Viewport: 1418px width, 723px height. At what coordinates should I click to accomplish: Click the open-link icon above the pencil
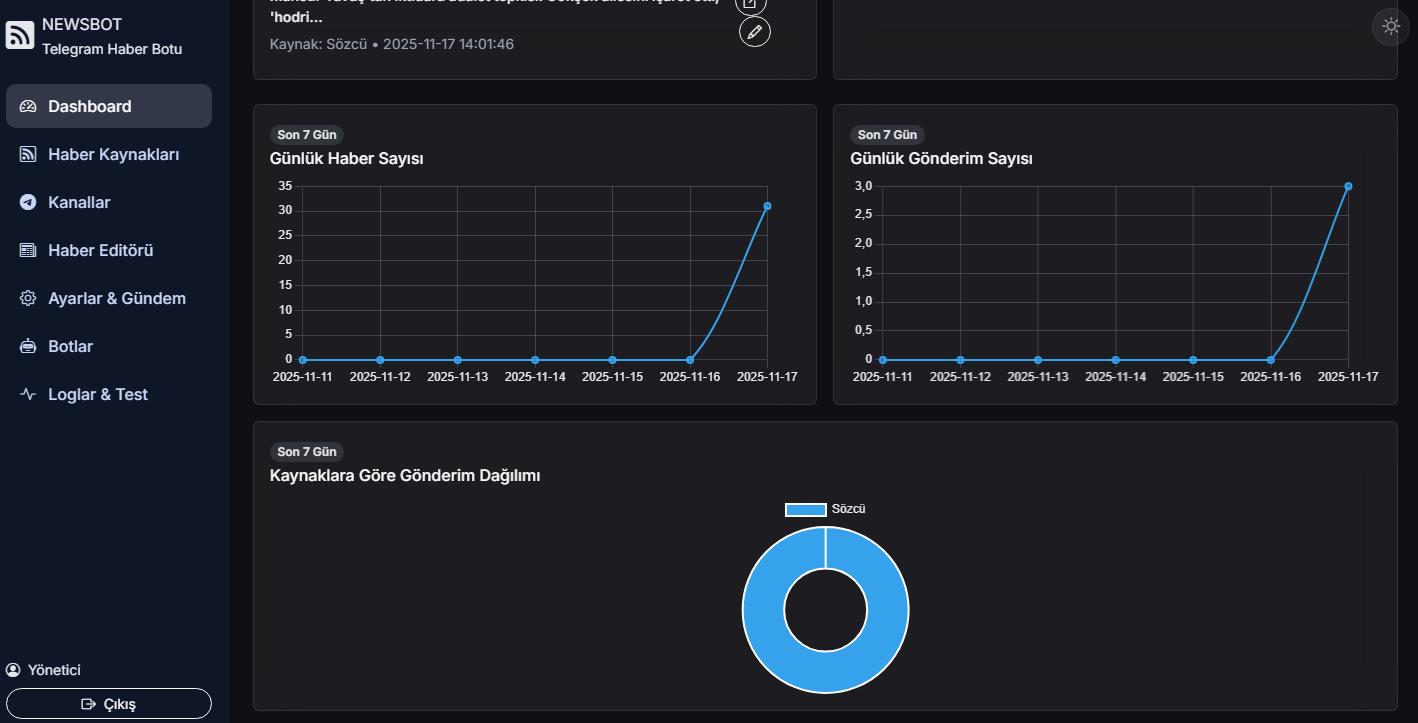point(751,4)
